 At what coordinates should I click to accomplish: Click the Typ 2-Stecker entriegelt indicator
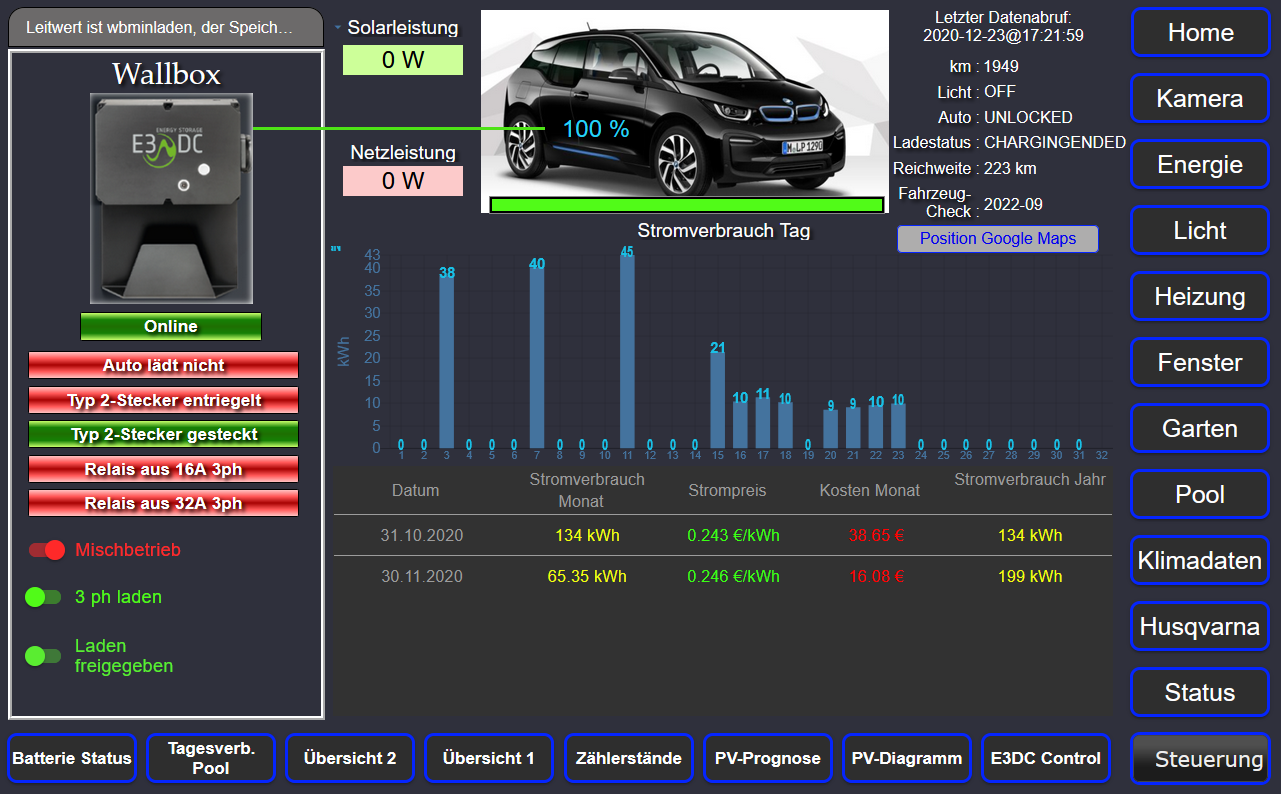coord(163,400)
